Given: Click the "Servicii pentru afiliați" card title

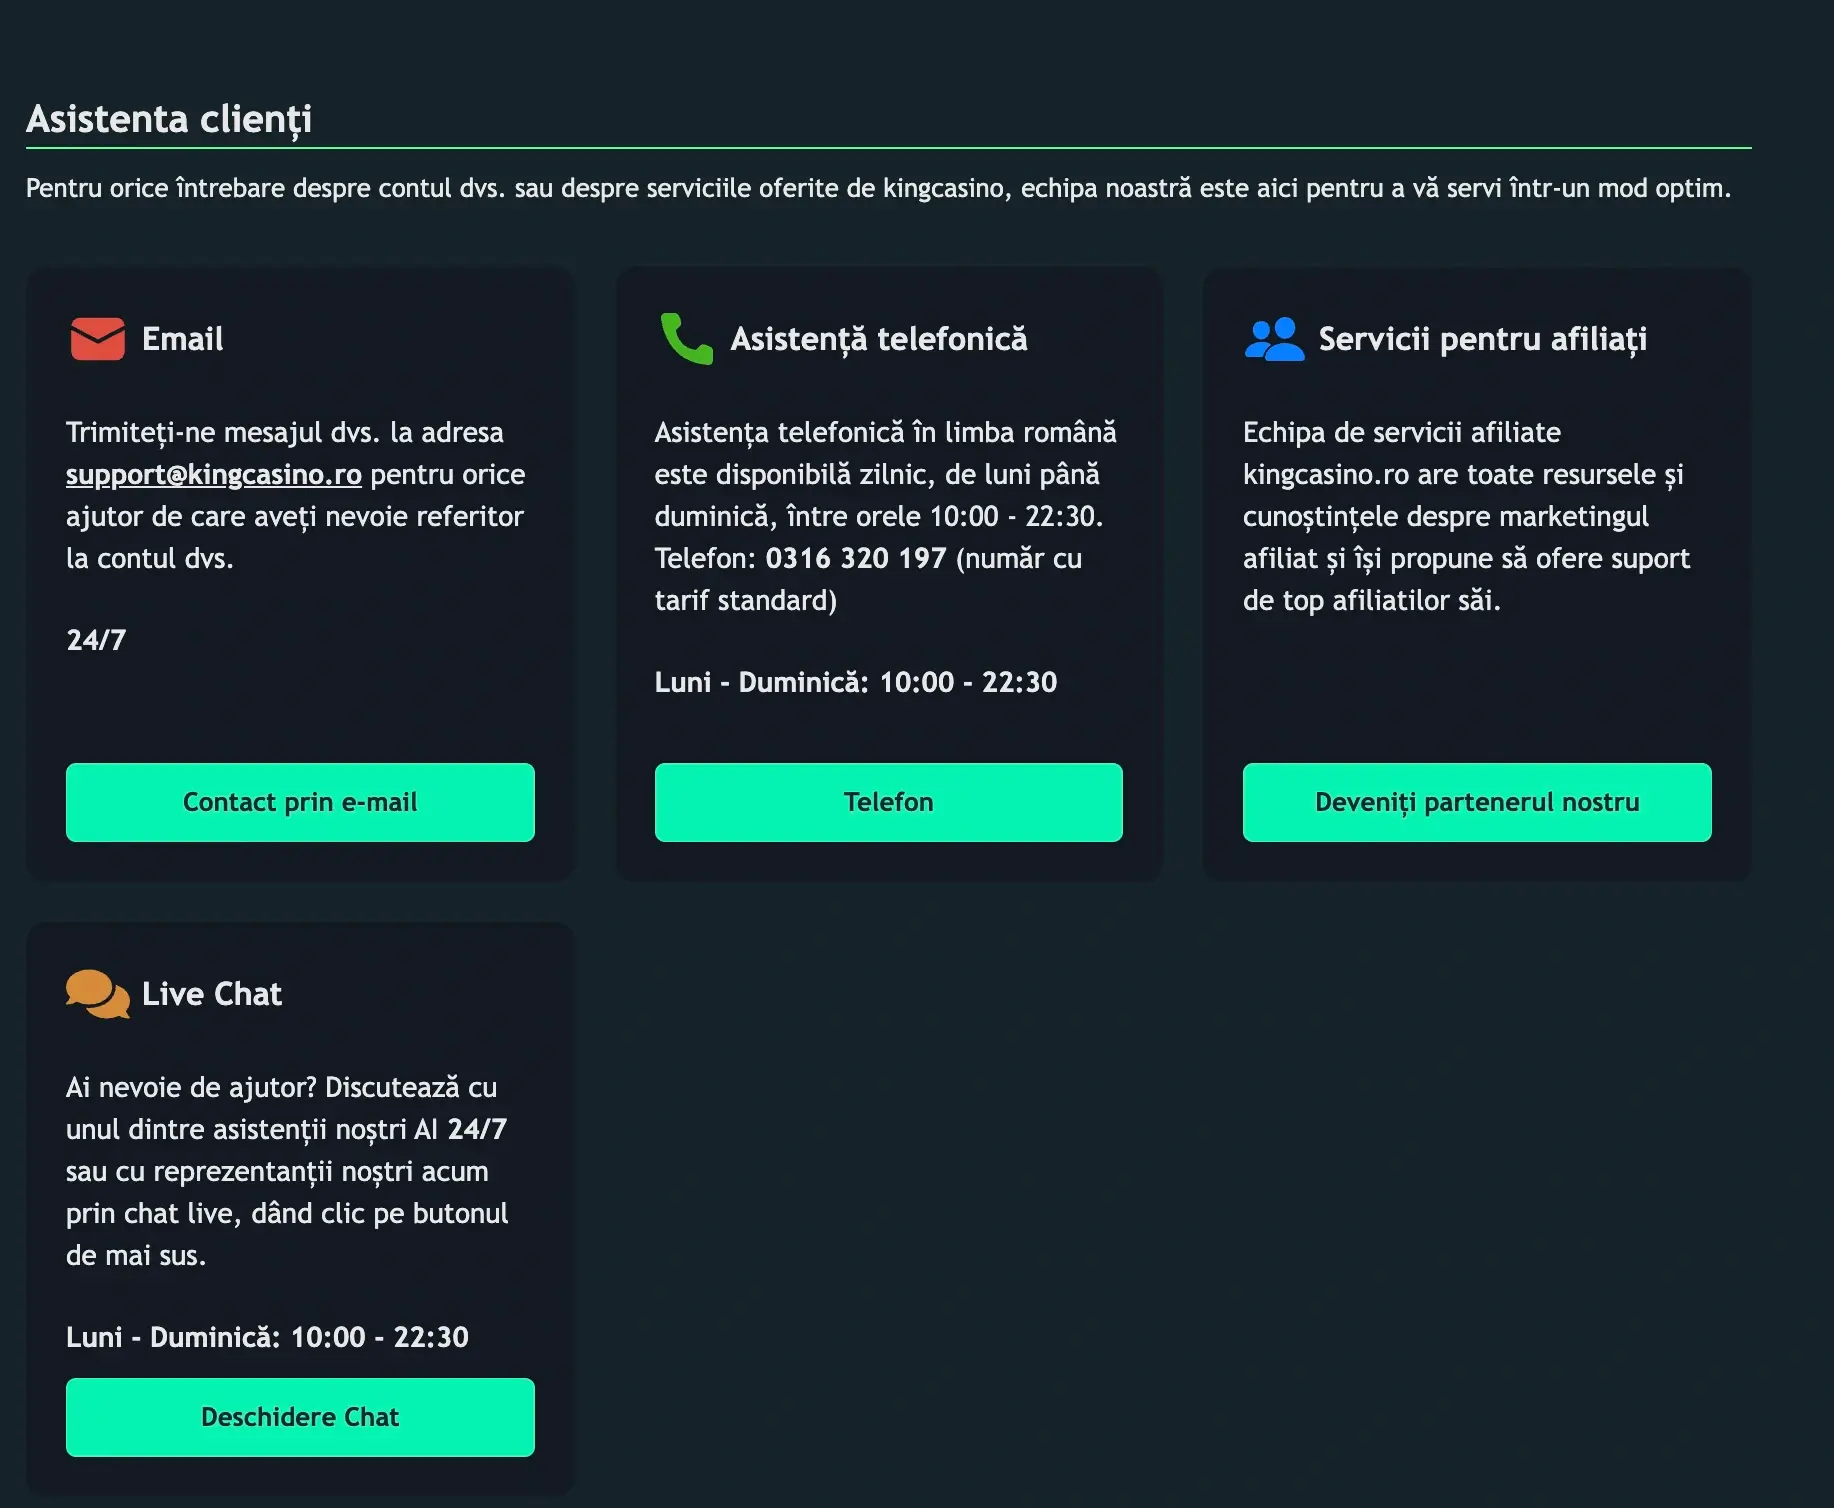Looking at the screenshot, I should pos(1482,339).
